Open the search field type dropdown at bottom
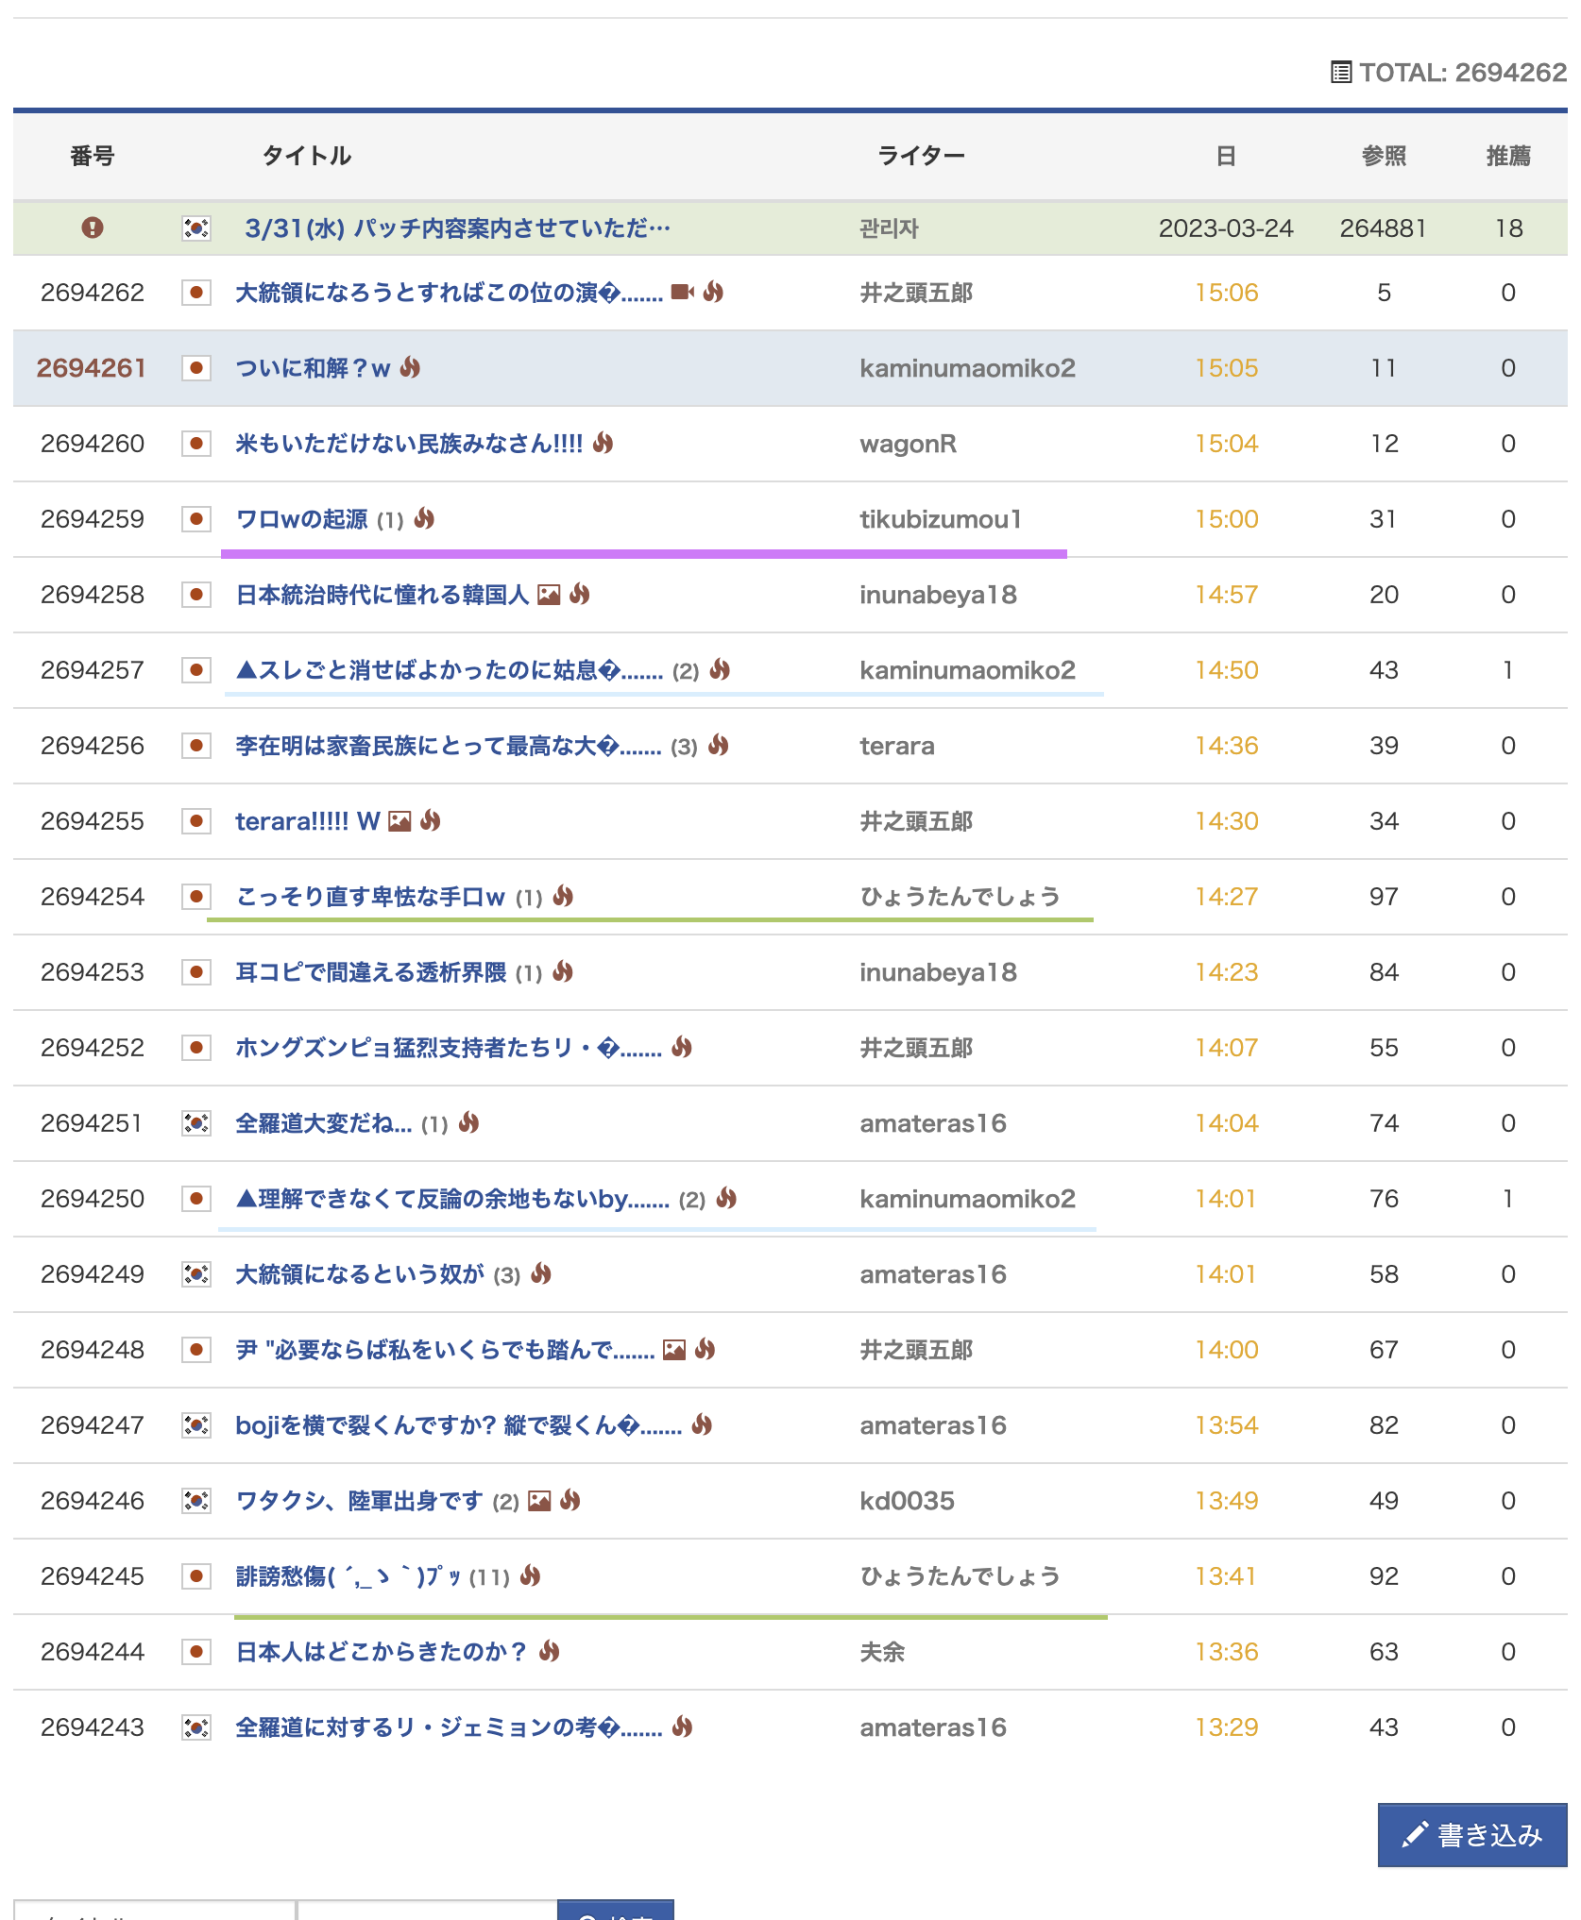This screenshot has height=1920, width=1581. click(x=155, y=1911)
